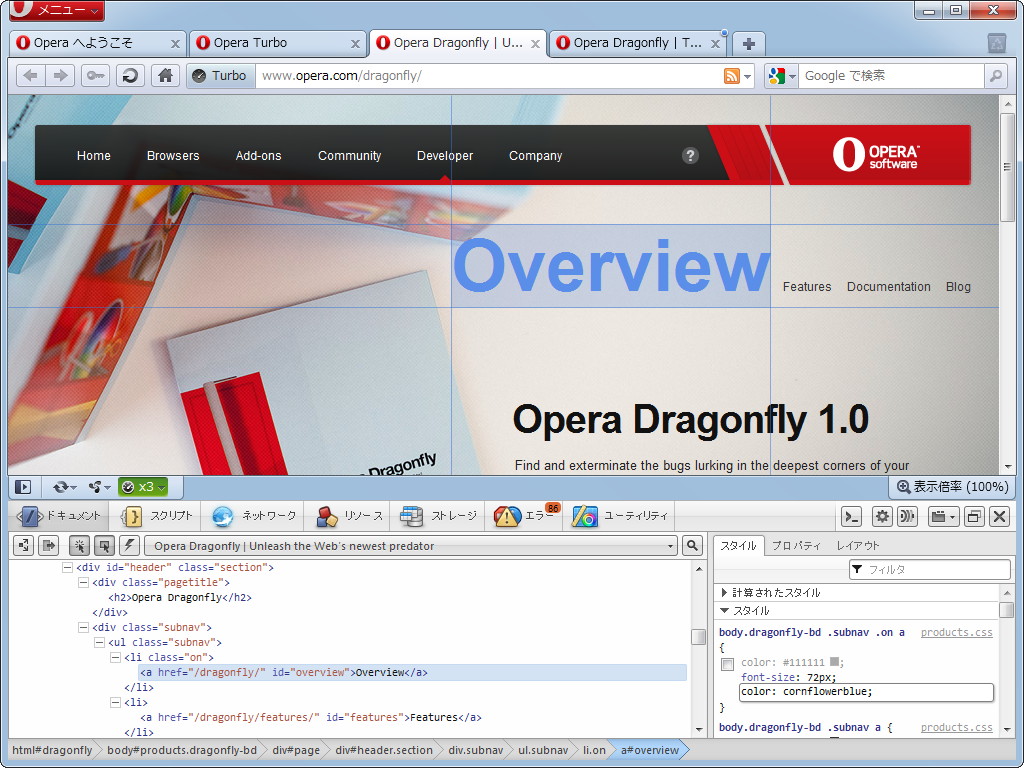Click the Documentation link on the page
1024x768 pixels.
click(888, 287)
